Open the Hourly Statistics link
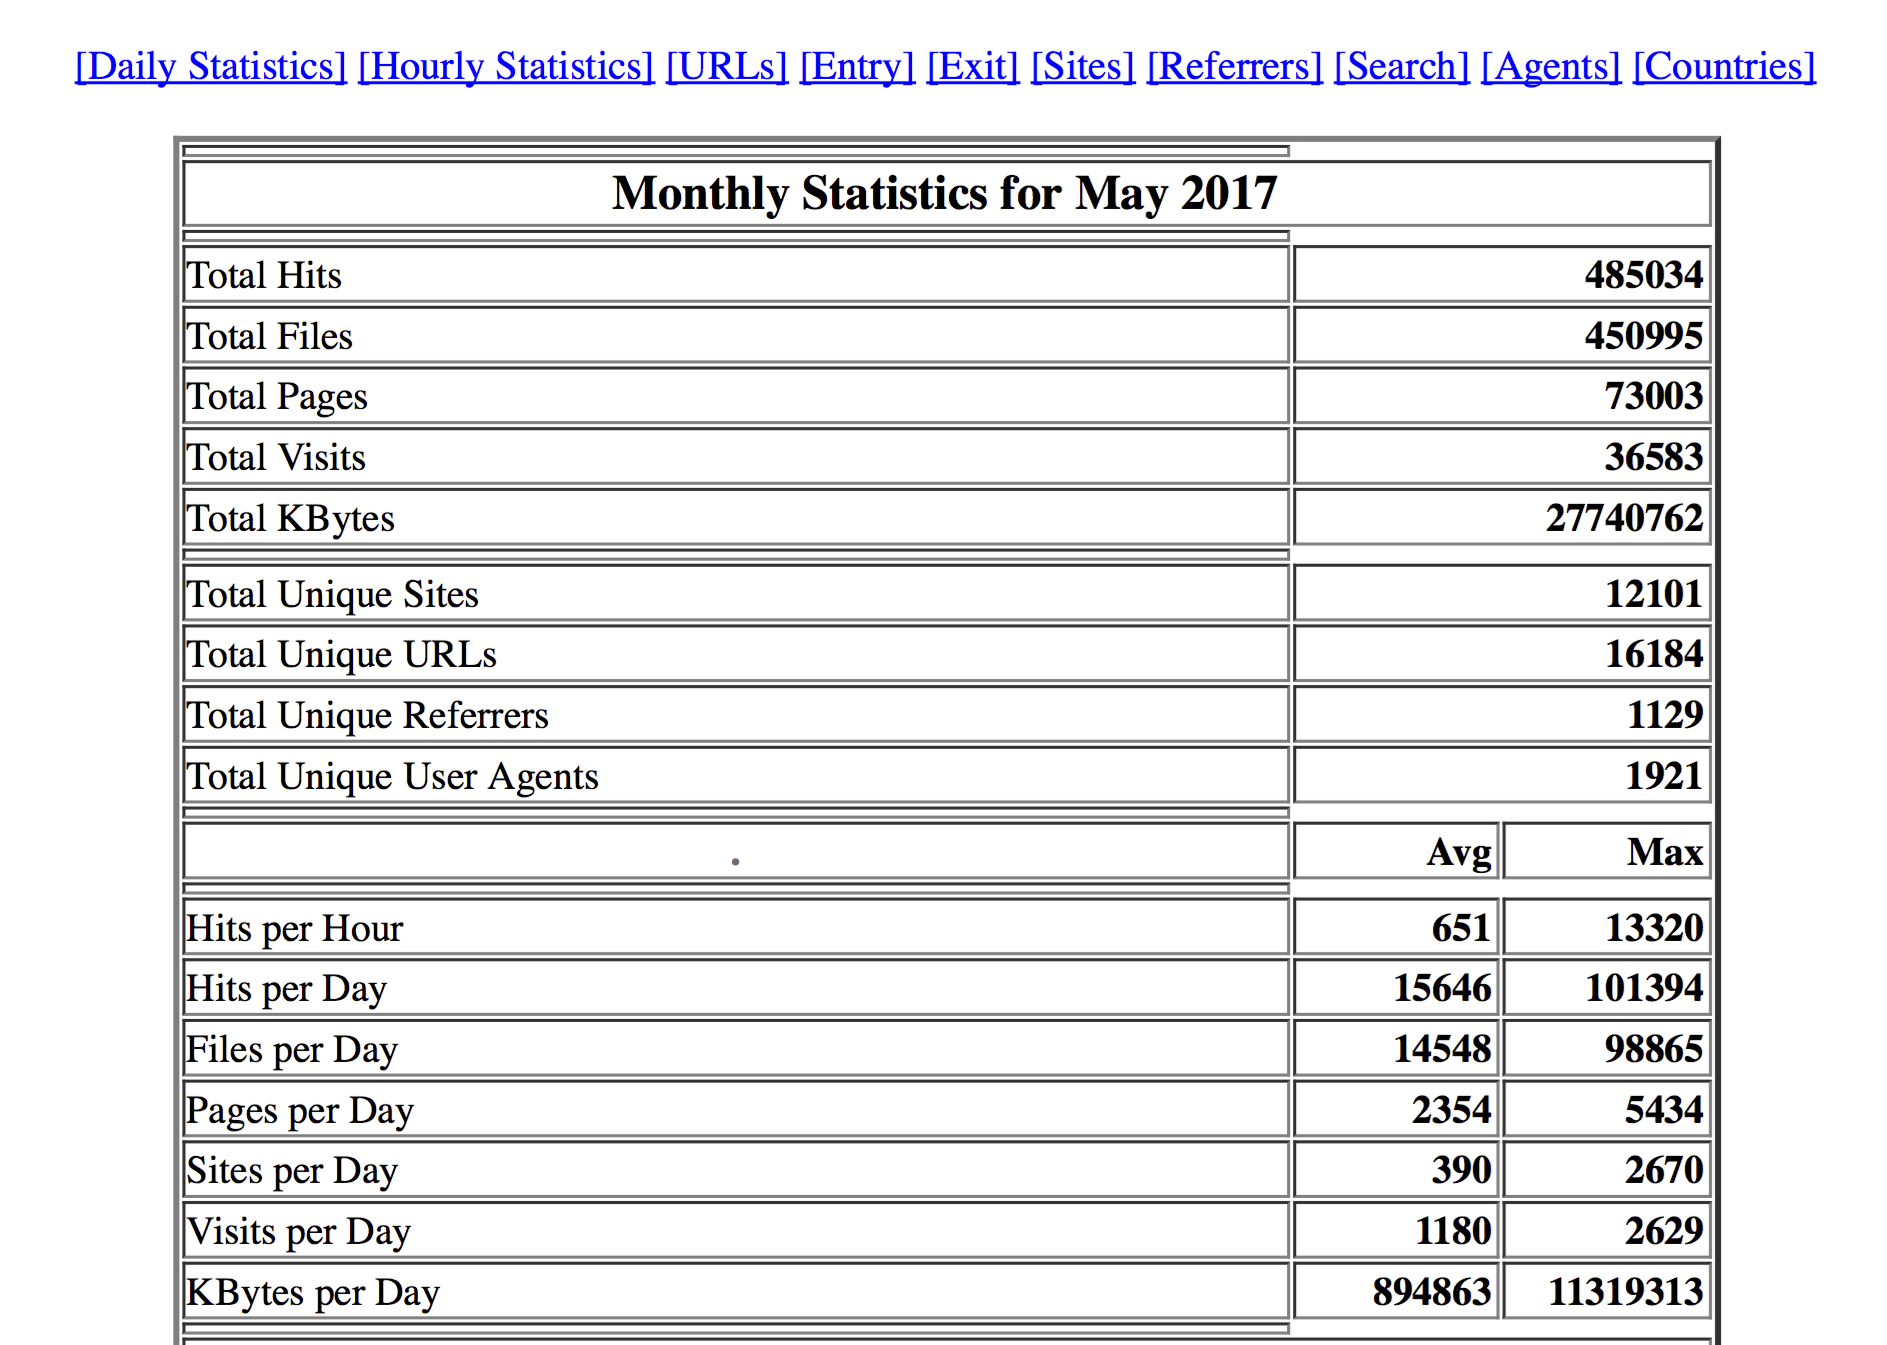Screen dimensions: 1887x1345 506,66
